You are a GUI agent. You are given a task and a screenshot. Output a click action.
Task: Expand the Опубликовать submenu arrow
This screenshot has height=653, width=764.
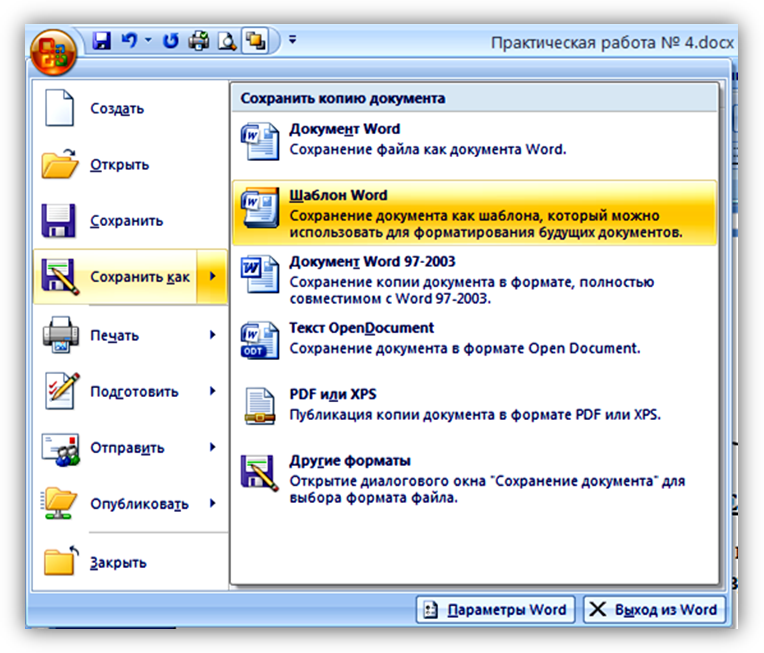click(212, 503)
